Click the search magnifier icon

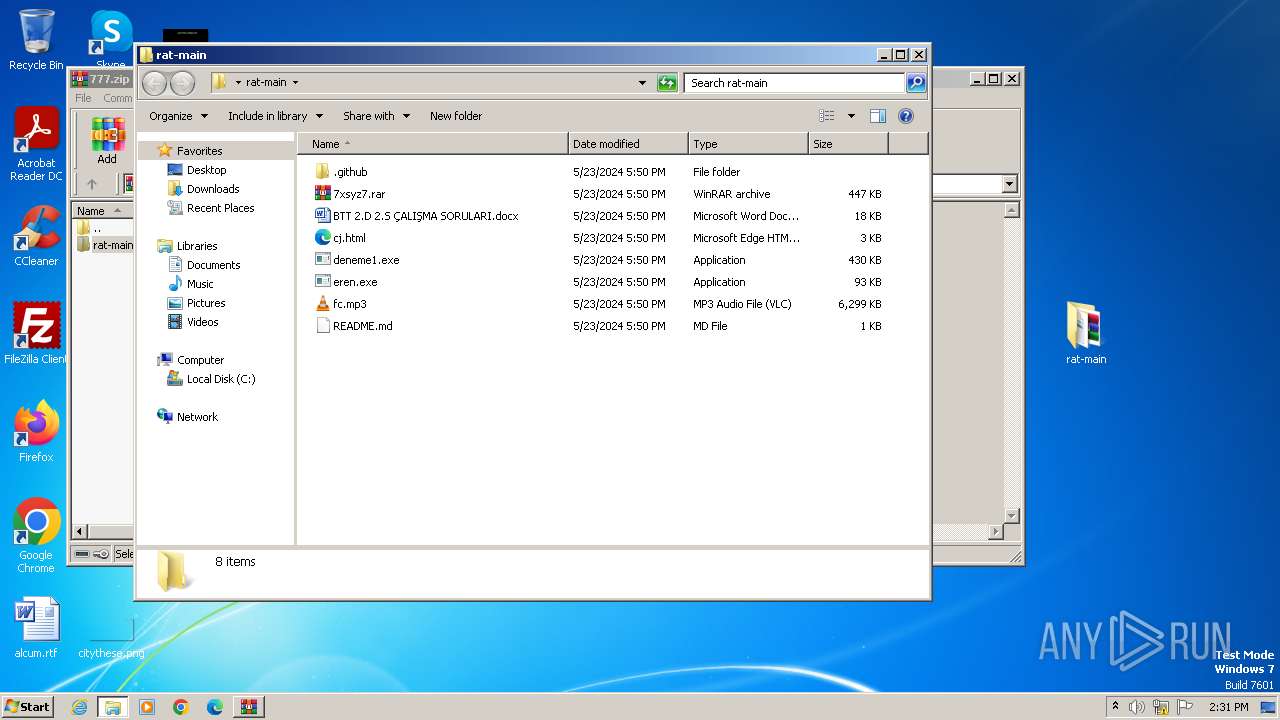tap(915, 83)
